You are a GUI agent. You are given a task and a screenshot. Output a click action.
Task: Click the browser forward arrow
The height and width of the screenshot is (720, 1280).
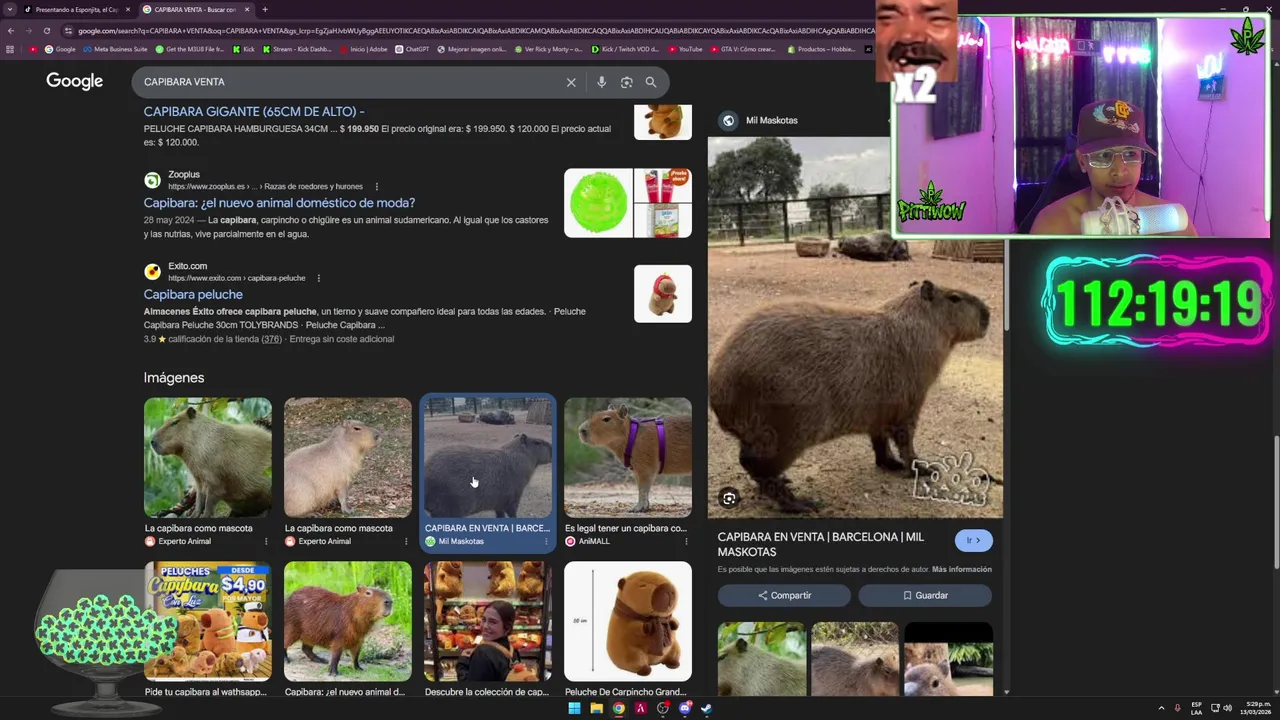click(x=28, y=31)
